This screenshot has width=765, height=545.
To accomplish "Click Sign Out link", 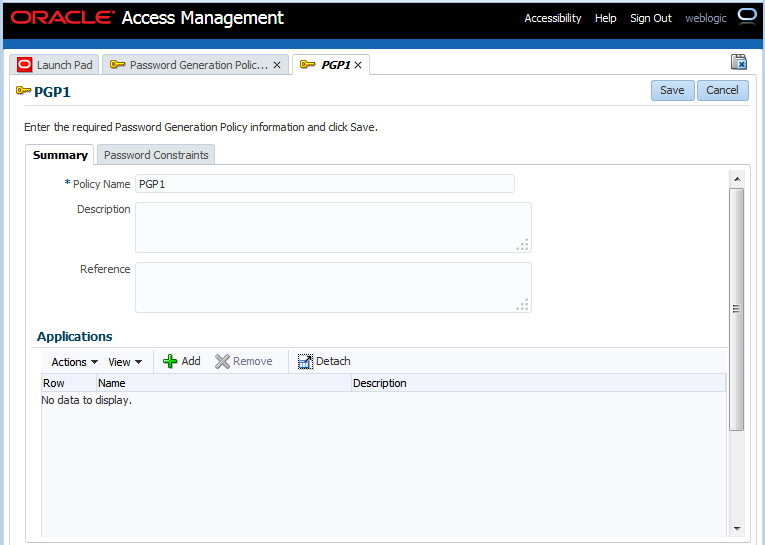I will tap(651, 18).
